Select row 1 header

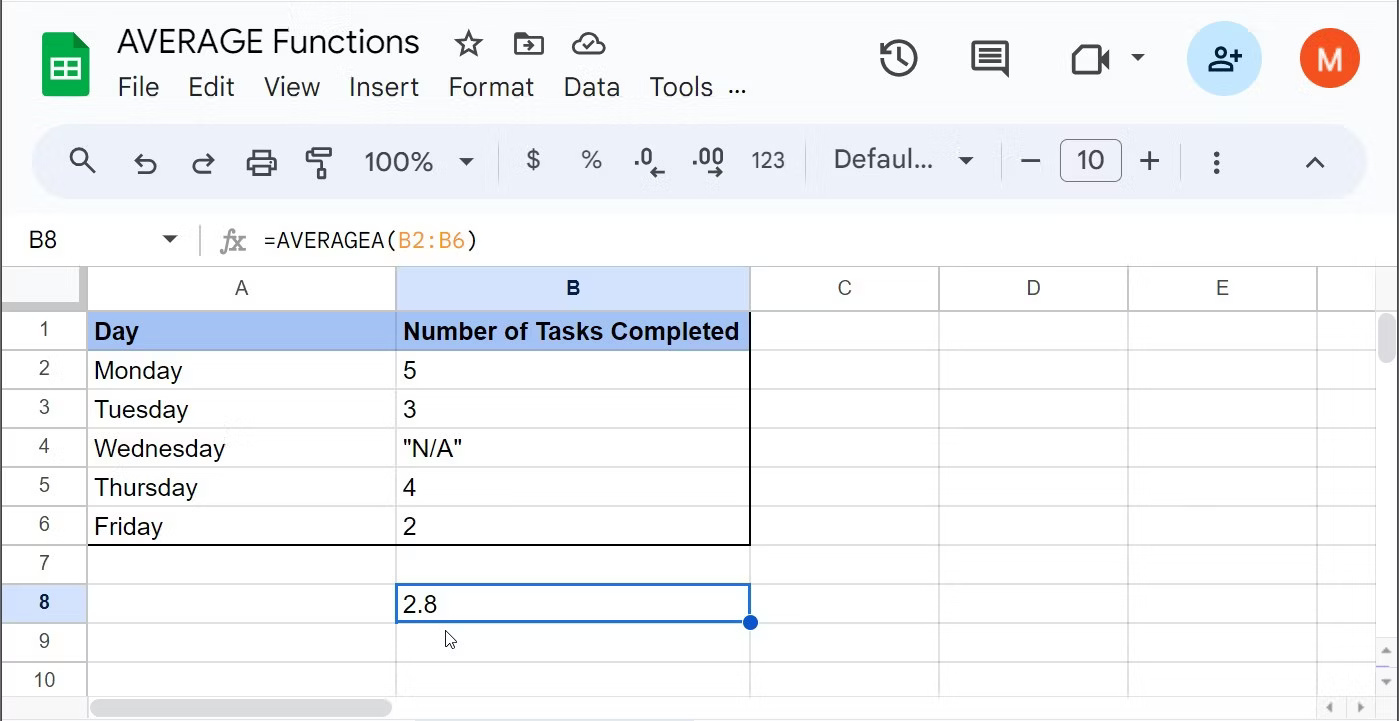click(44, 330)
